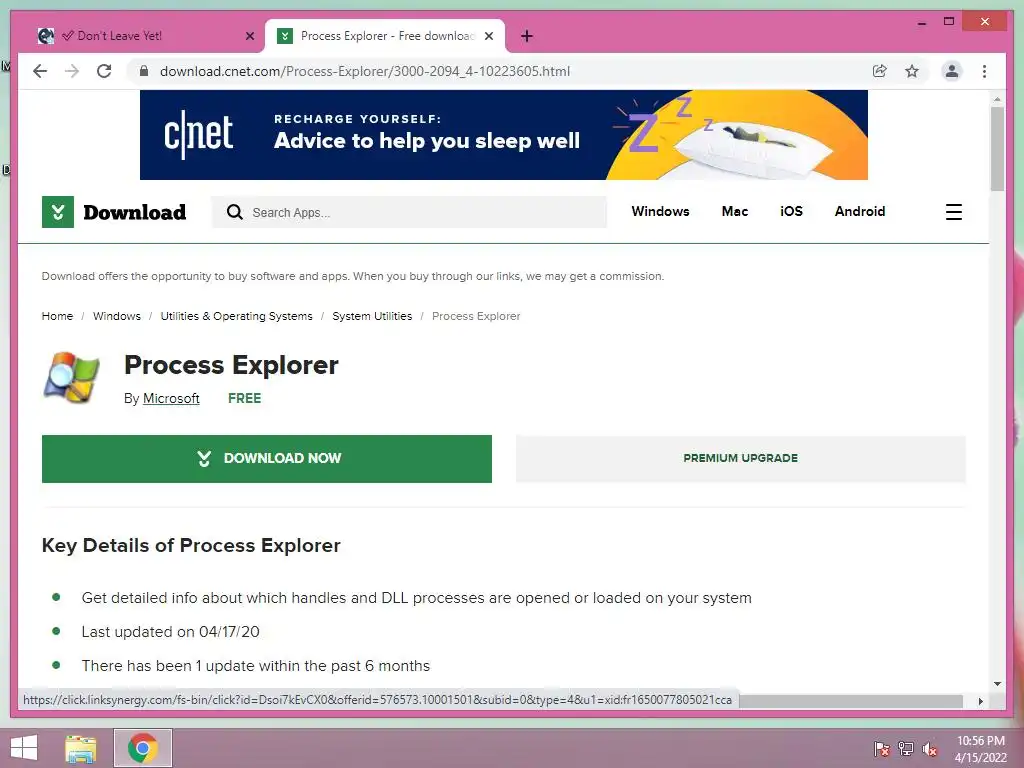Click the FREE price label

[244, 398]
